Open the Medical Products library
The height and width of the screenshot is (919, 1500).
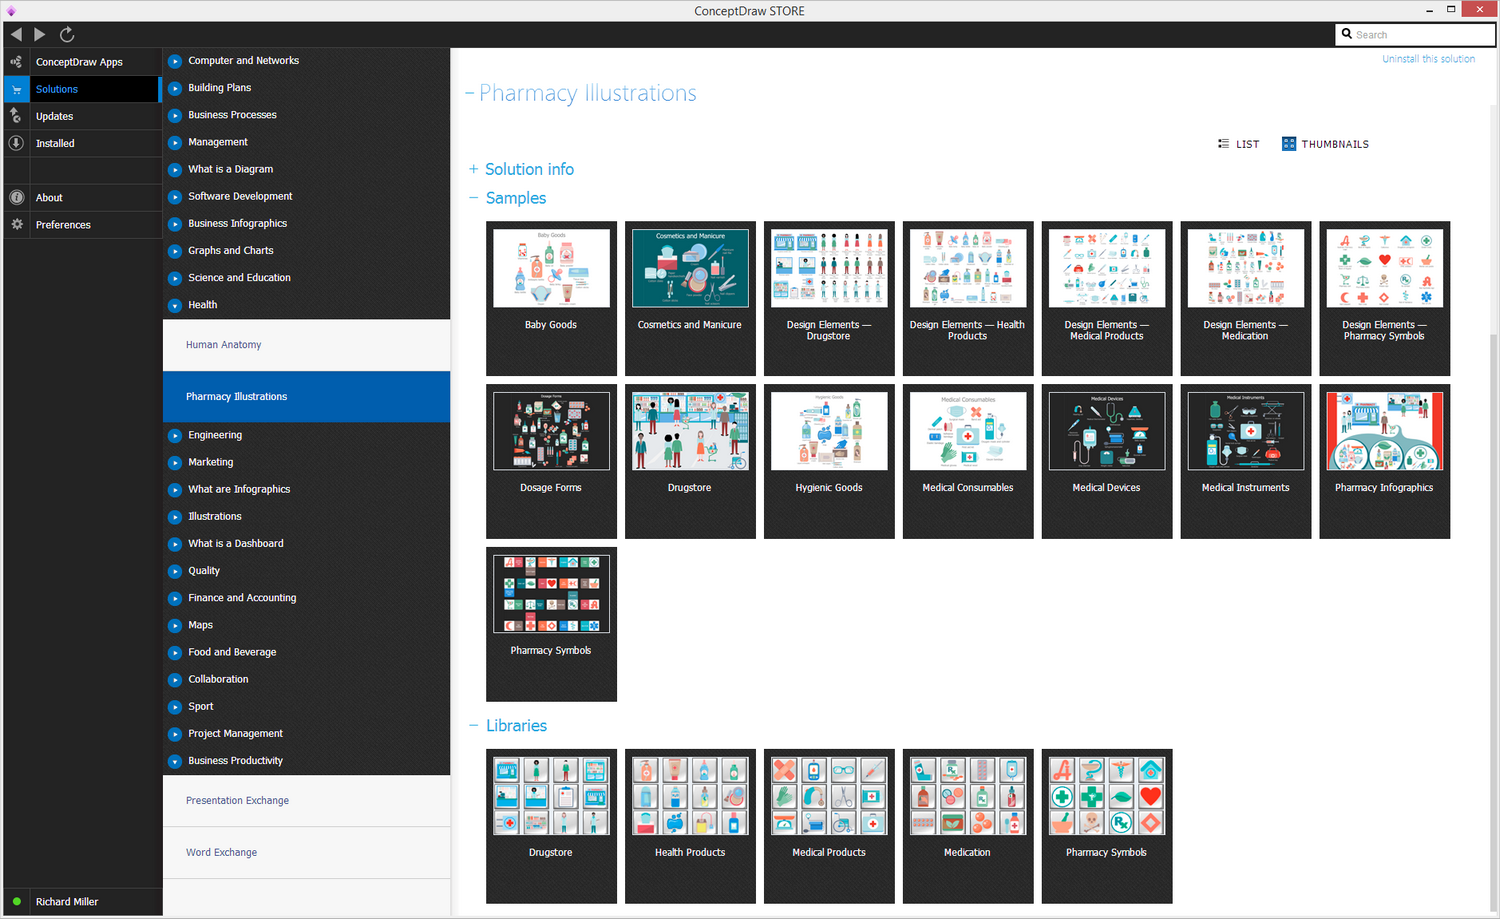point(829,826)
